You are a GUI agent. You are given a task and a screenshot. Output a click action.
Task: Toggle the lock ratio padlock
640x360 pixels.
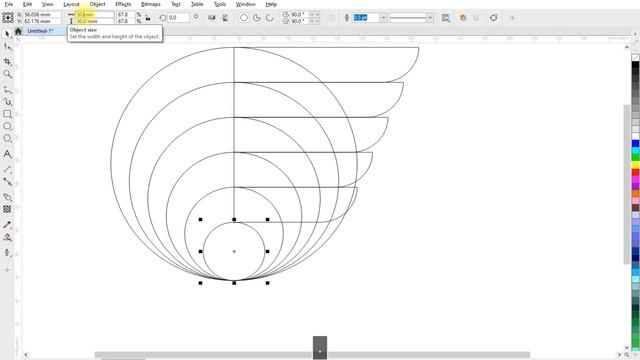click(148, 18)
